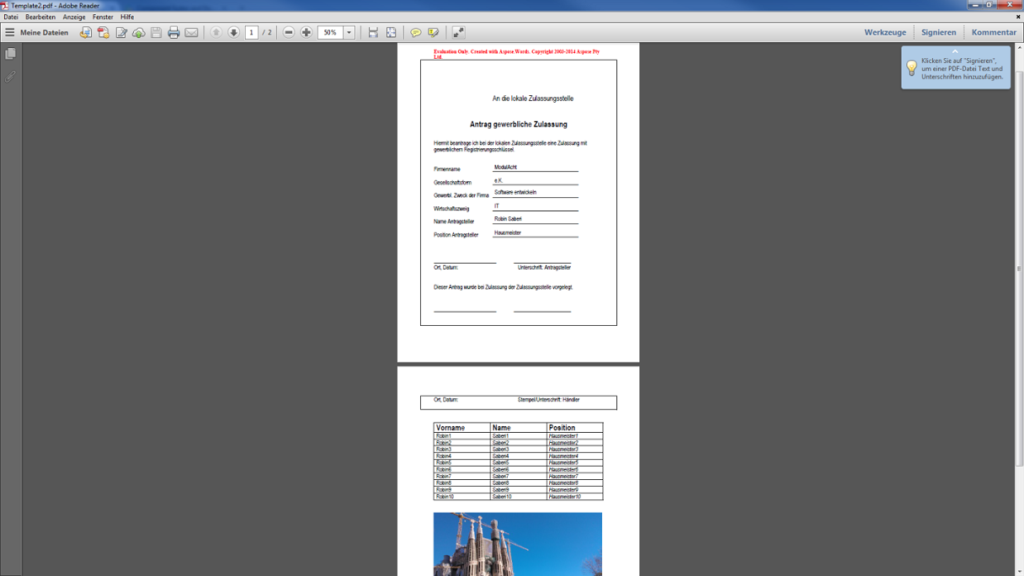Click the An die lokale Zulassungsstelle text
The width and height of the screenshot is (1024, 576).
pyautogui.click(x=533, y=99)
